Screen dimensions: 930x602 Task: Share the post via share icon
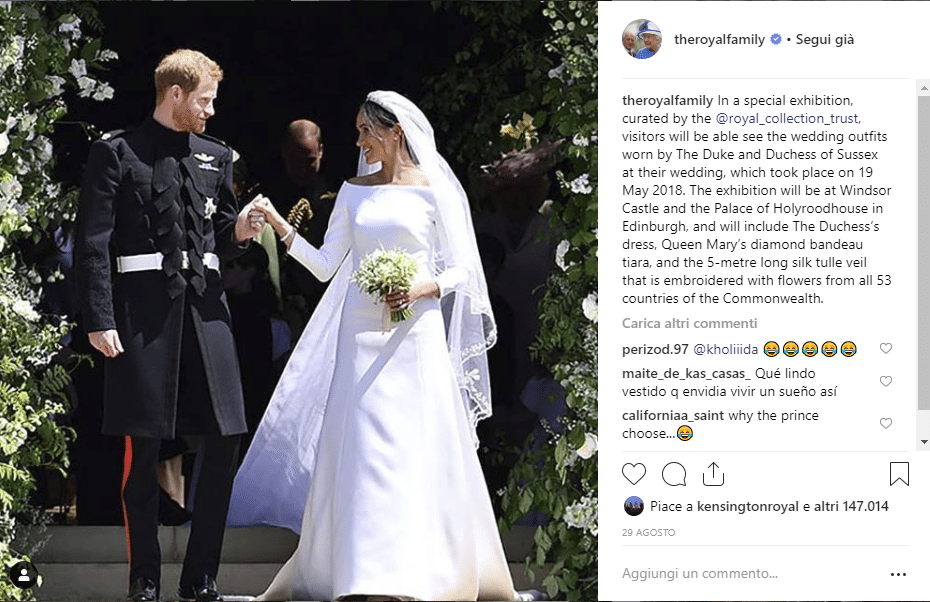[713, 474]
